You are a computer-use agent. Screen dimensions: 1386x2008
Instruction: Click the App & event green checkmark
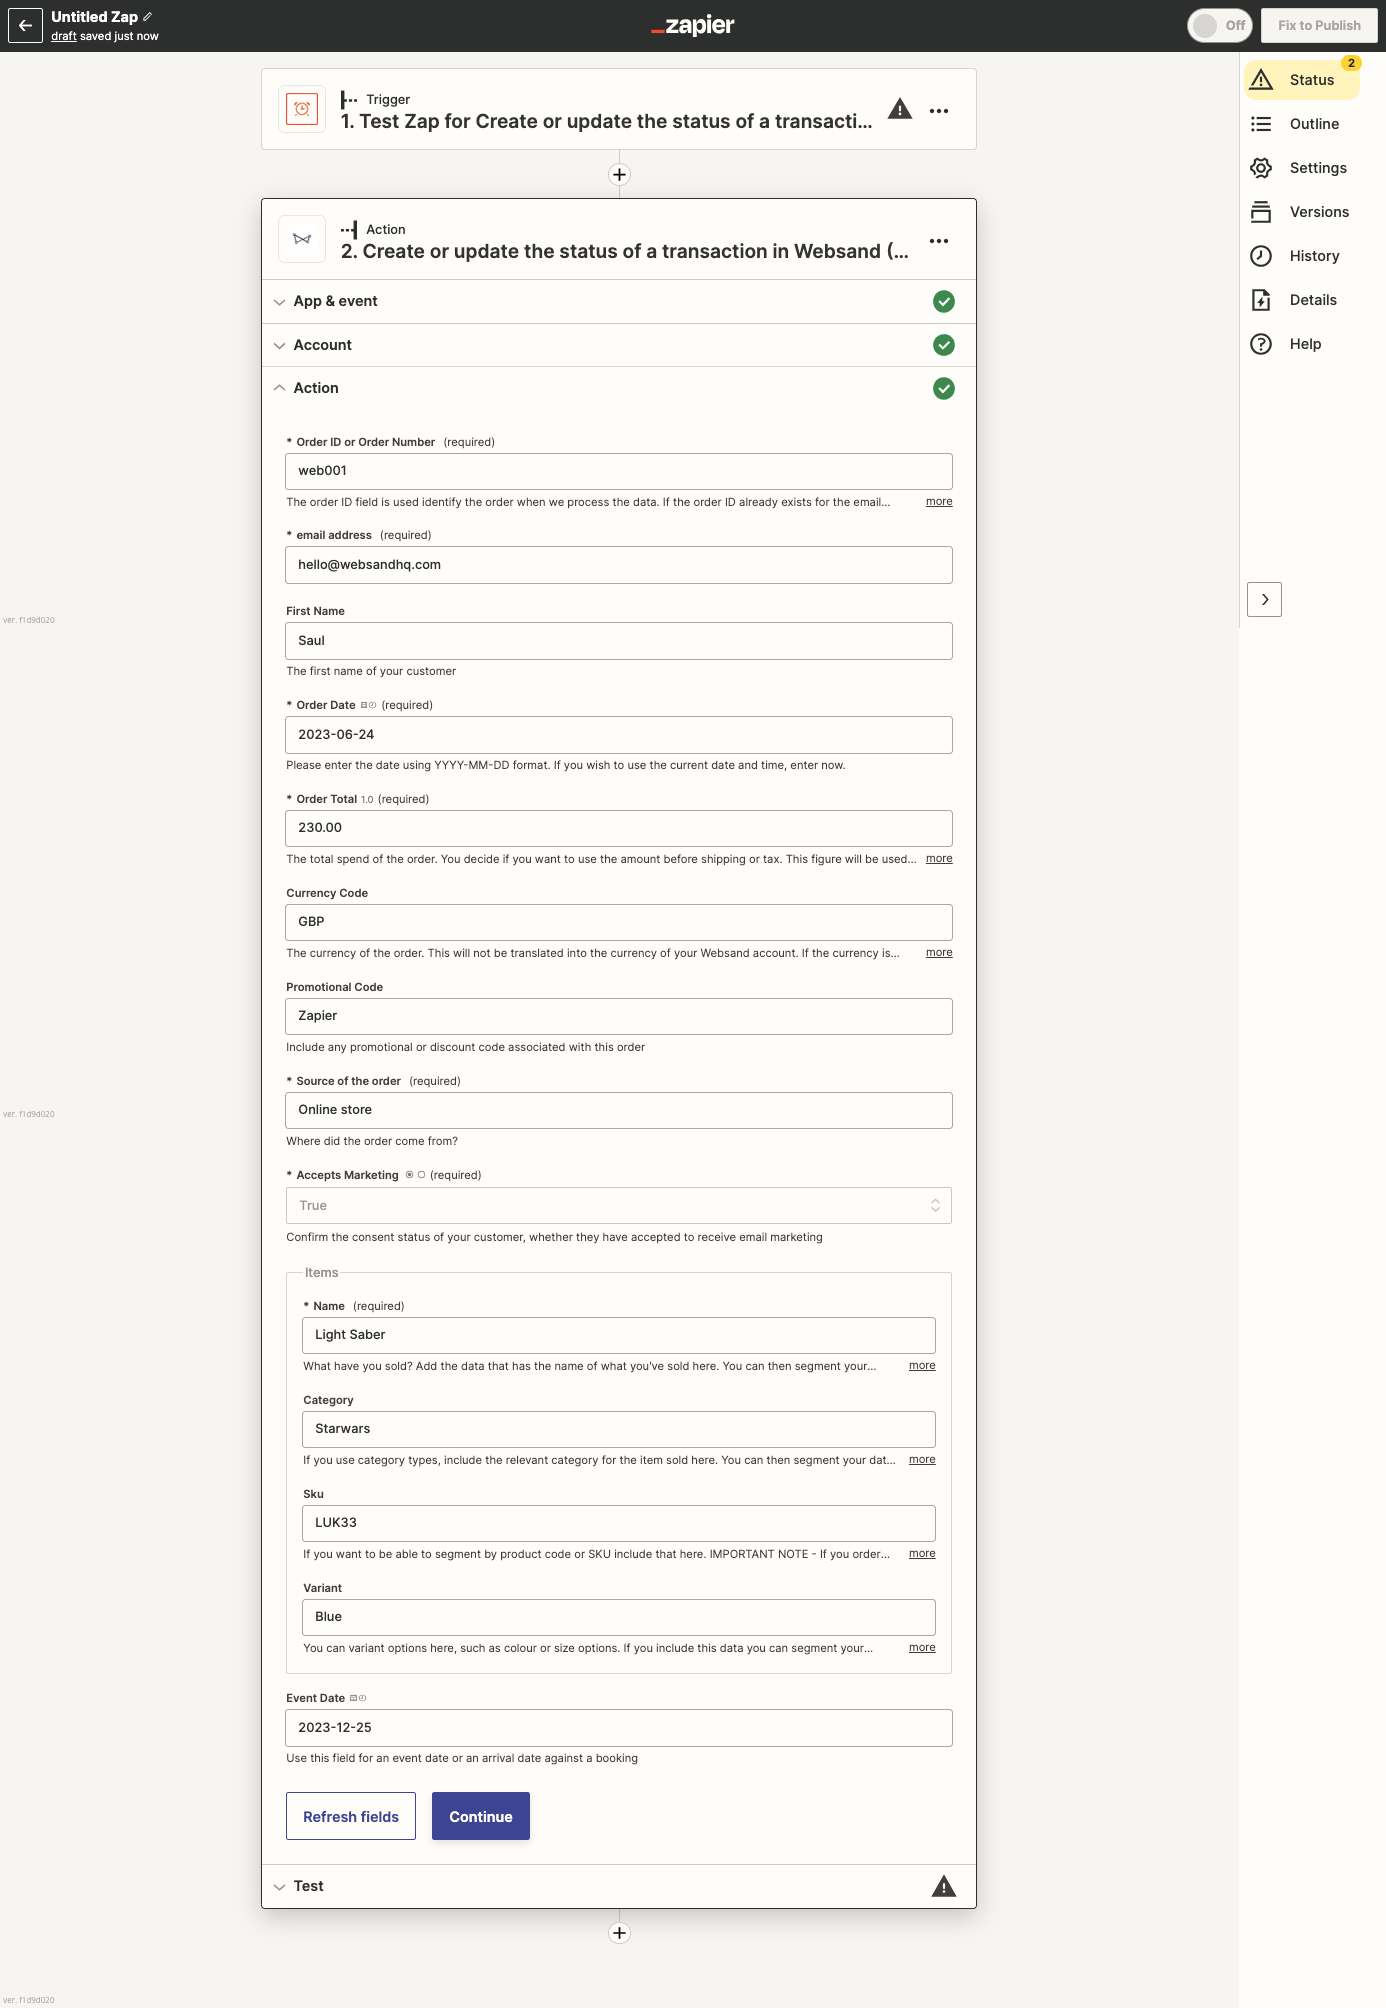click(x=943, y=301)
